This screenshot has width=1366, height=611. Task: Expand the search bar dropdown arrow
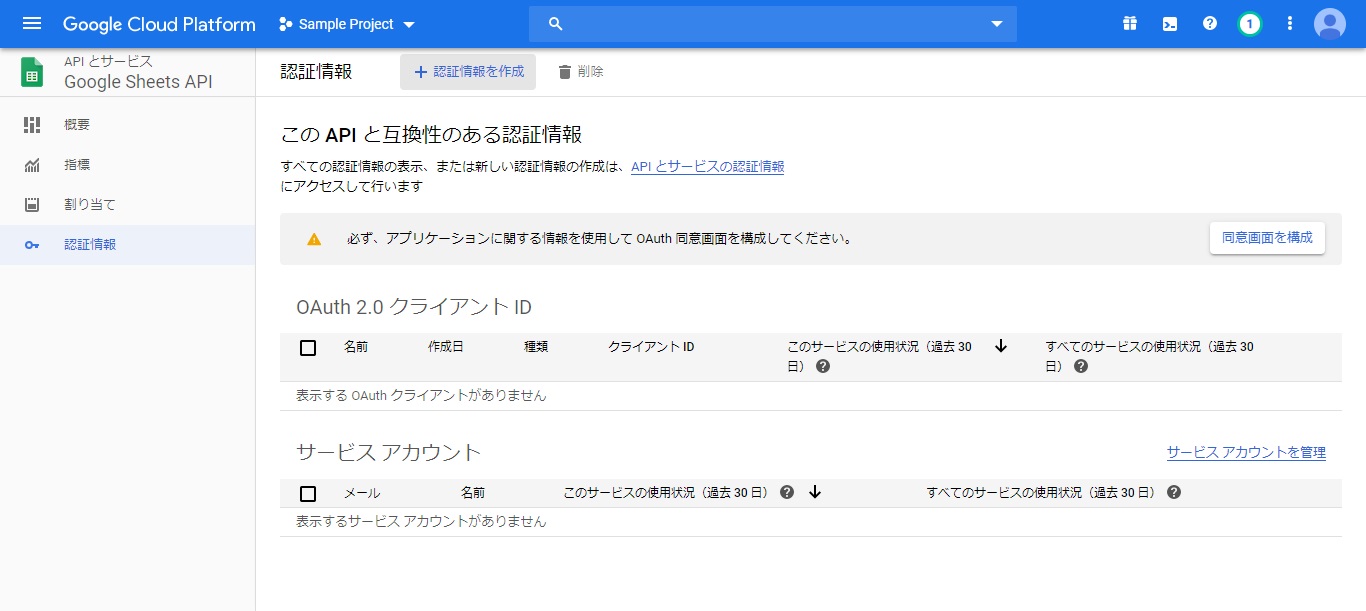994,22
